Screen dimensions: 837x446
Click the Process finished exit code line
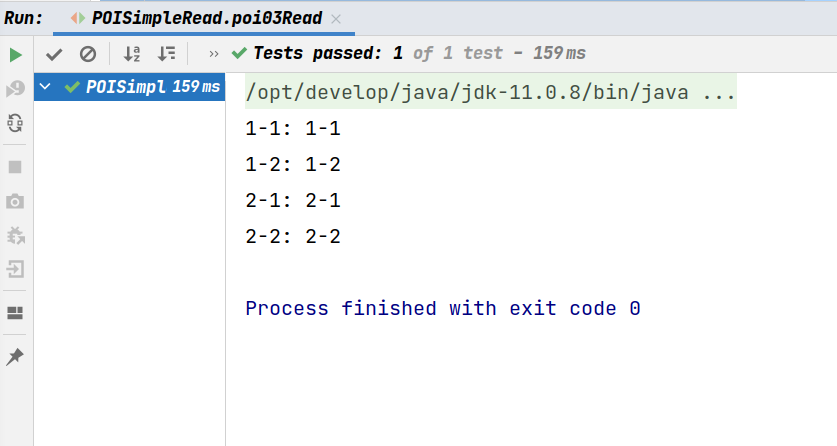(443, 308)
